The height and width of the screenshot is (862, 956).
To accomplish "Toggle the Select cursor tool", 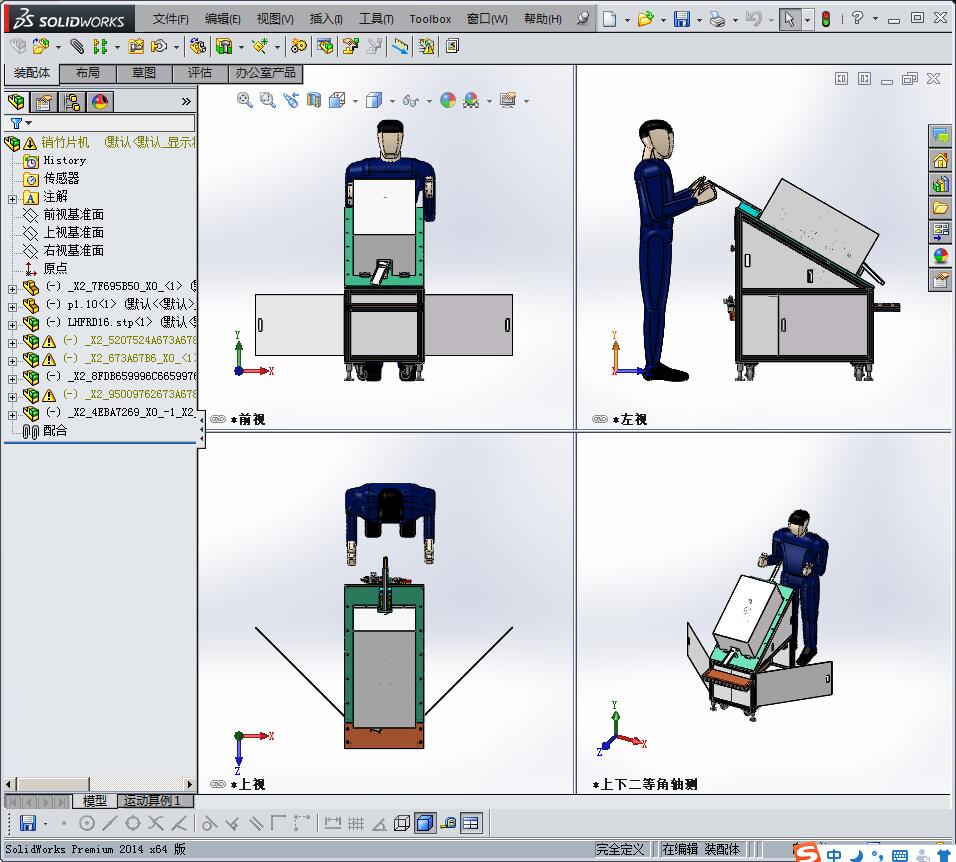I will click(790, 19).
